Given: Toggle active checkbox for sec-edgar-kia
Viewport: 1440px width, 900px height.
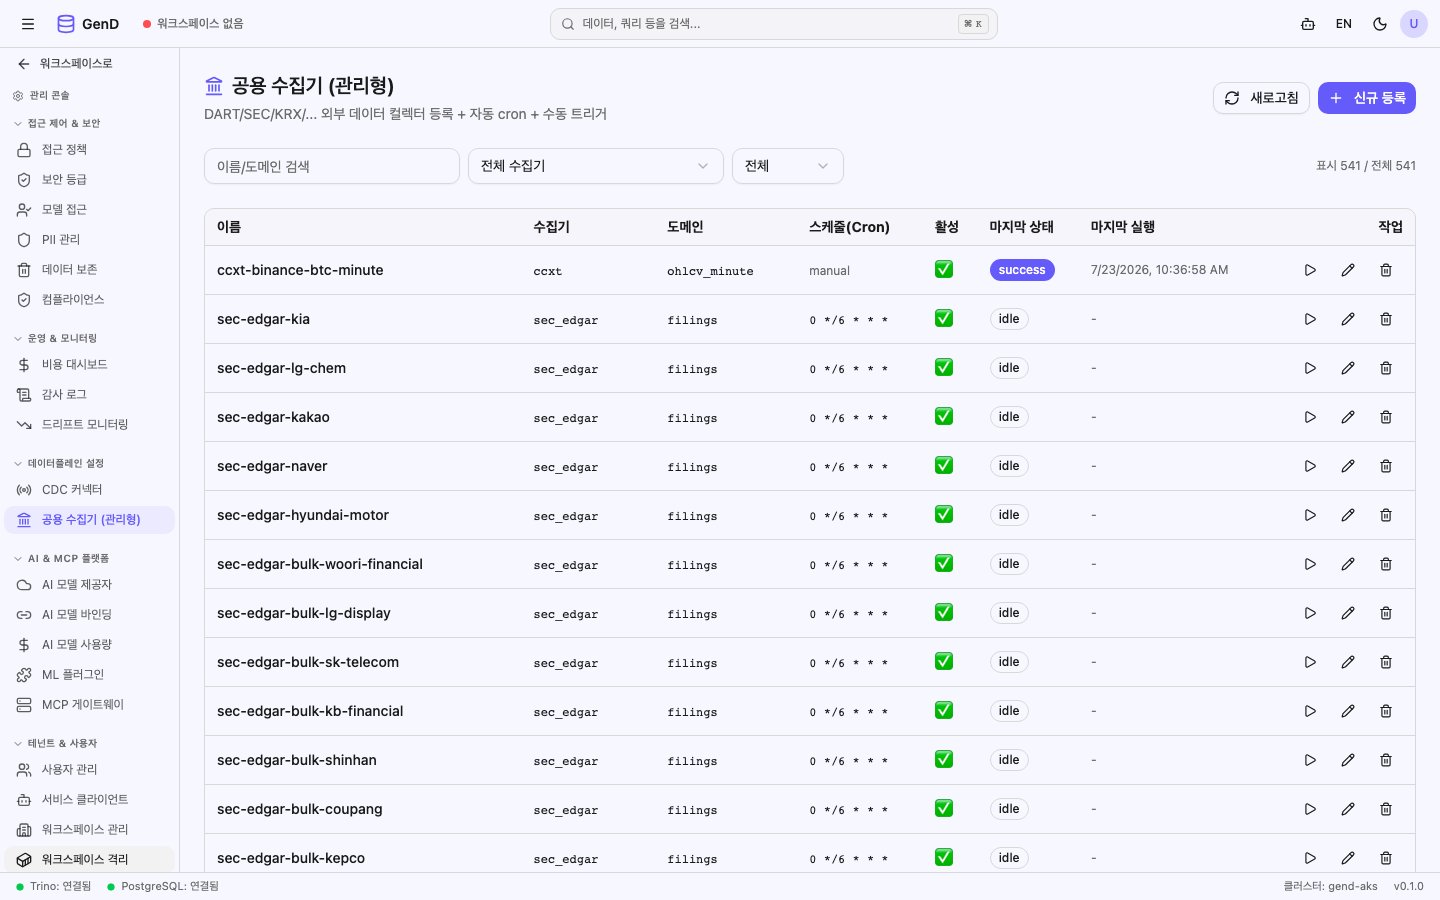Looking at the screenshot, I should tap(944, 318).
